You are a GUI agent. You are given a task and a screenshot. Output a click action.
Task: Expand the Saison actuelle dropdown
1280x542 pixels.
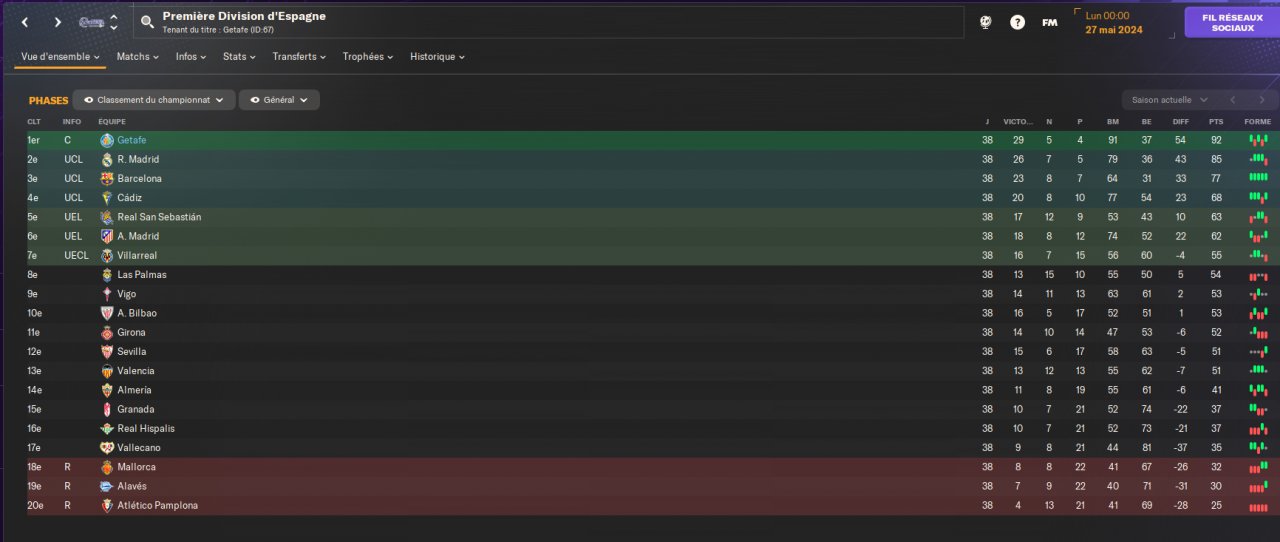coord(1169,100)
